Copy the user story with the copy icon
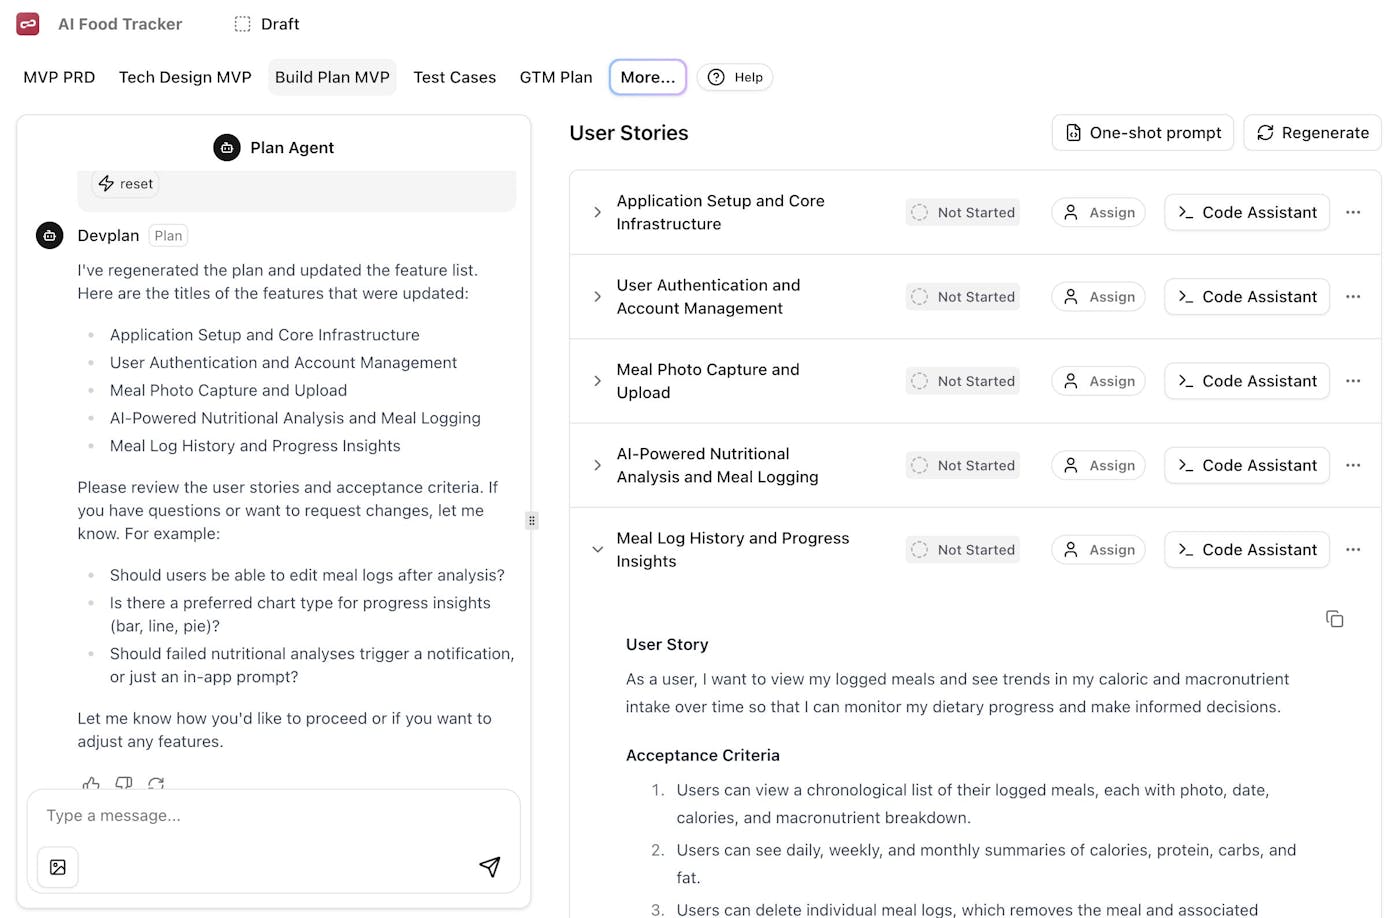Screen dimensions: 1400x918 tap(1335, 618)
